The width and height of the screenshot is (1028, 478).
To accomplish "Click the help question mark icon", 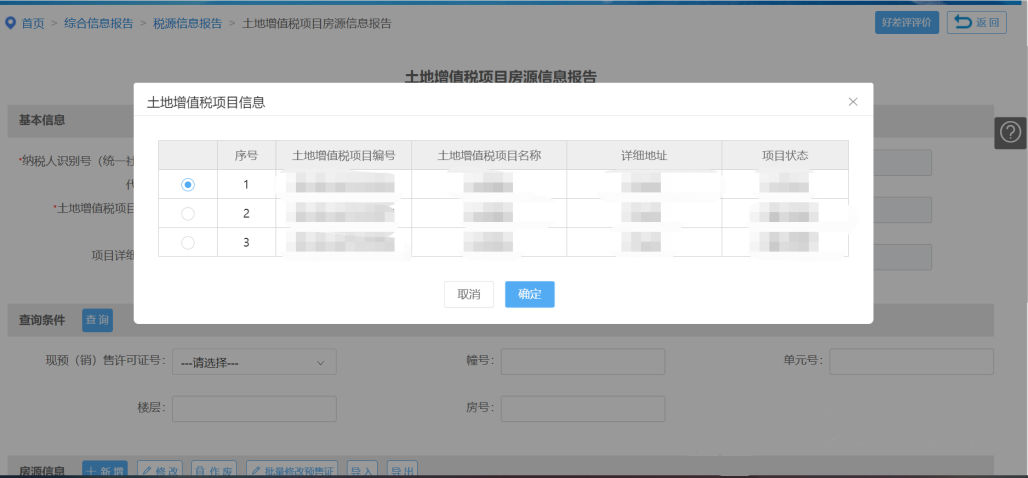I will point(1011,133).
